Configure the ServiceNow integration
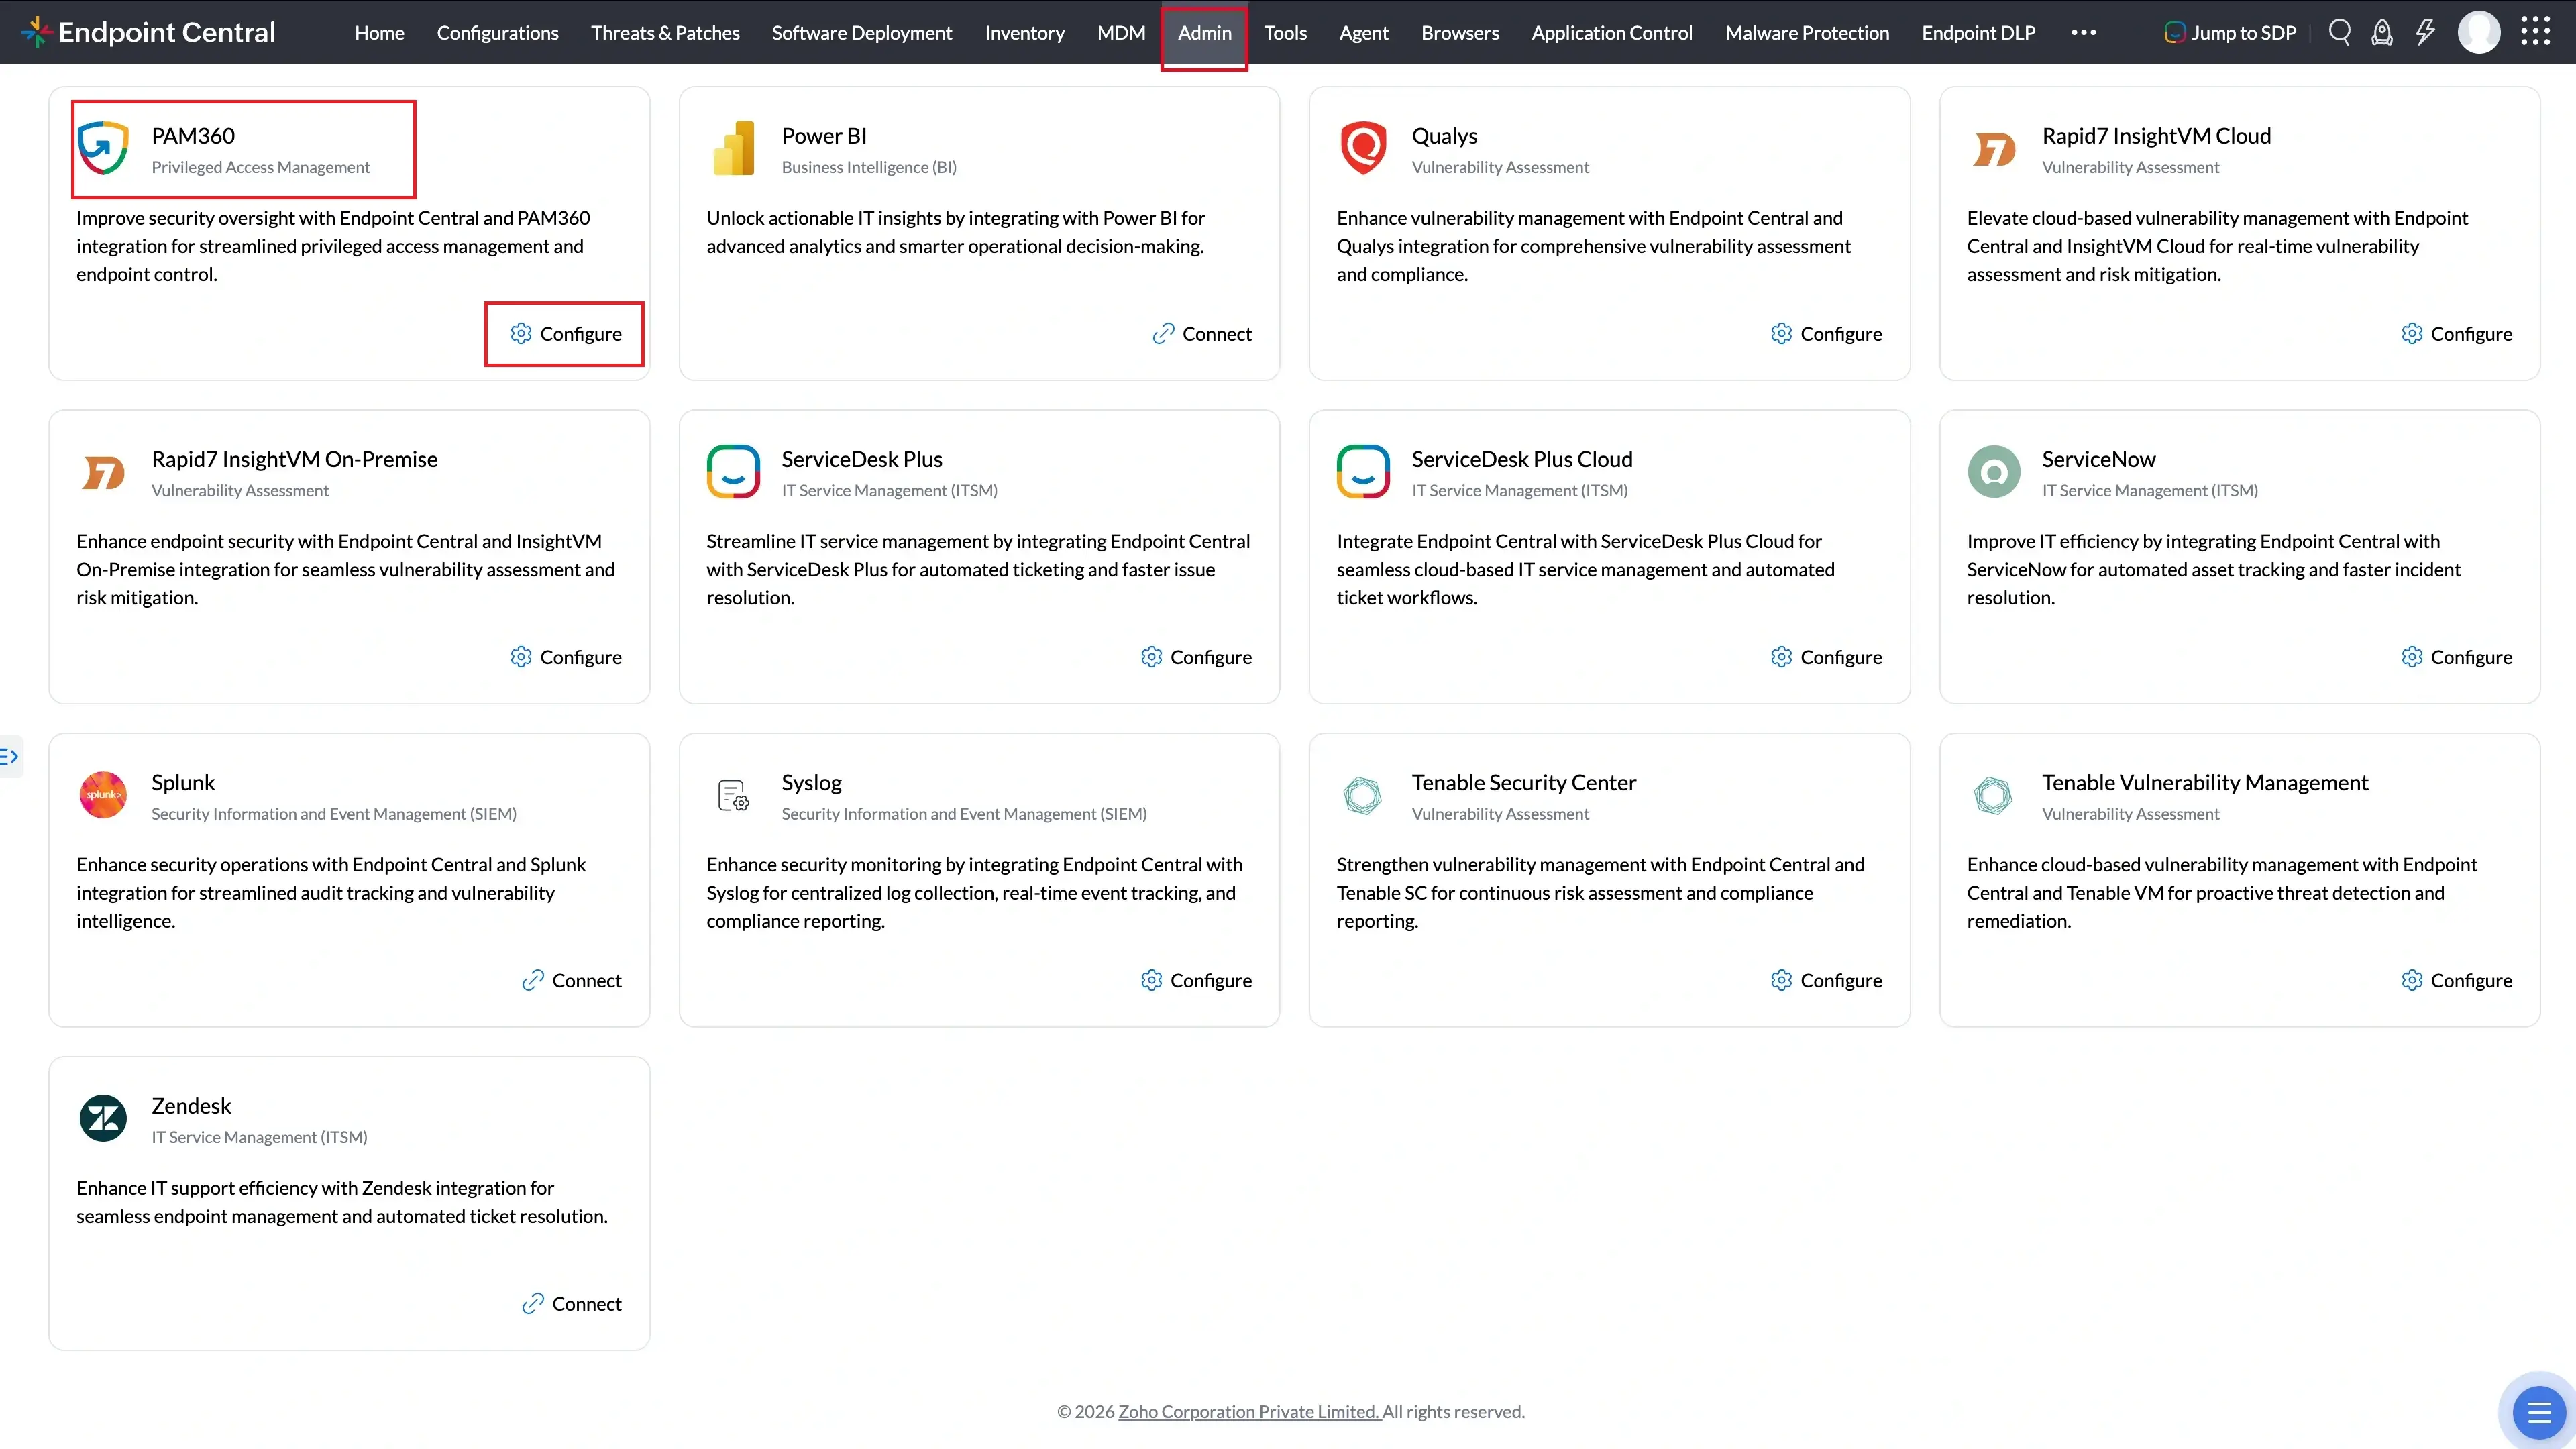The height and width of the screenshot is (1449, 2576). click(2457, 656)
